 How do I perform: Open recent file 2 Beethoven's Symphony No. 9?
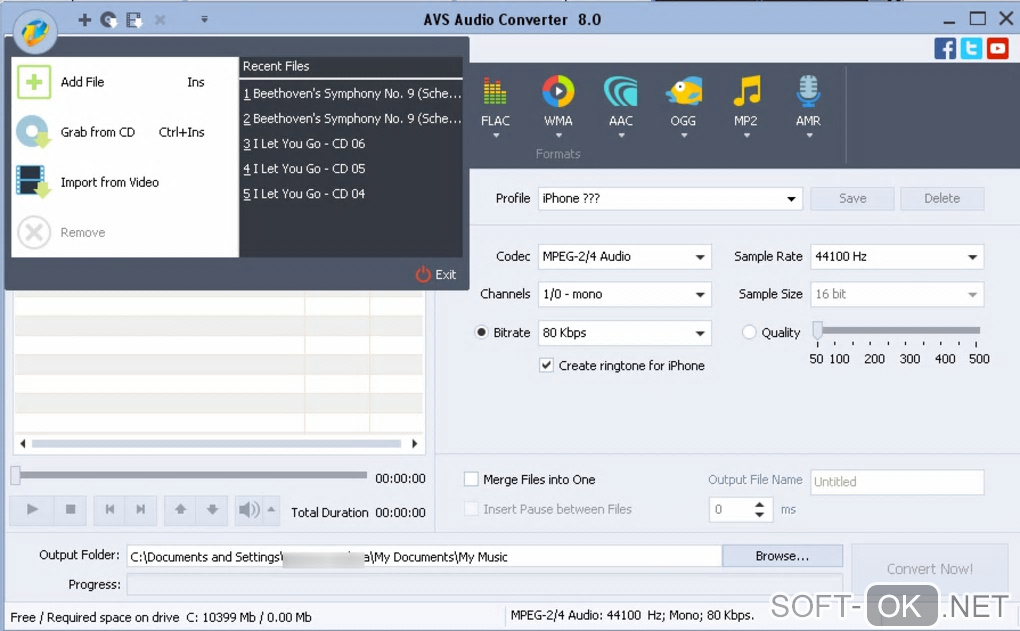(352, 118)
